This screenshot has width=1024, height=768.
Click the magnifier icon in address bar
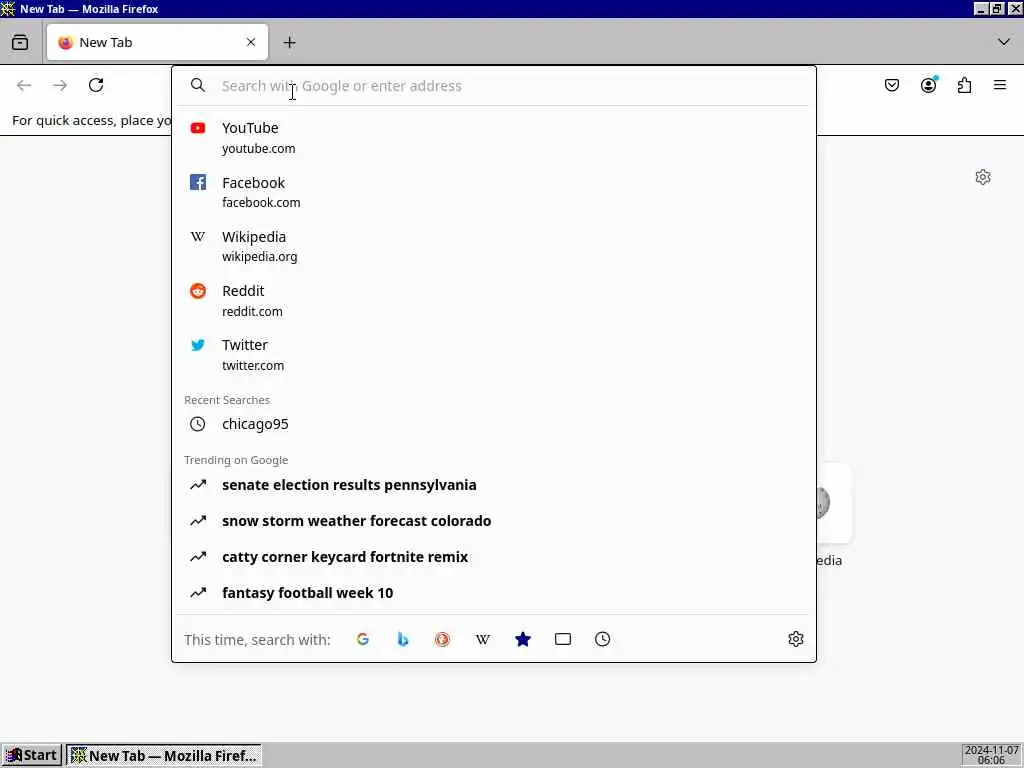[198, 86]
